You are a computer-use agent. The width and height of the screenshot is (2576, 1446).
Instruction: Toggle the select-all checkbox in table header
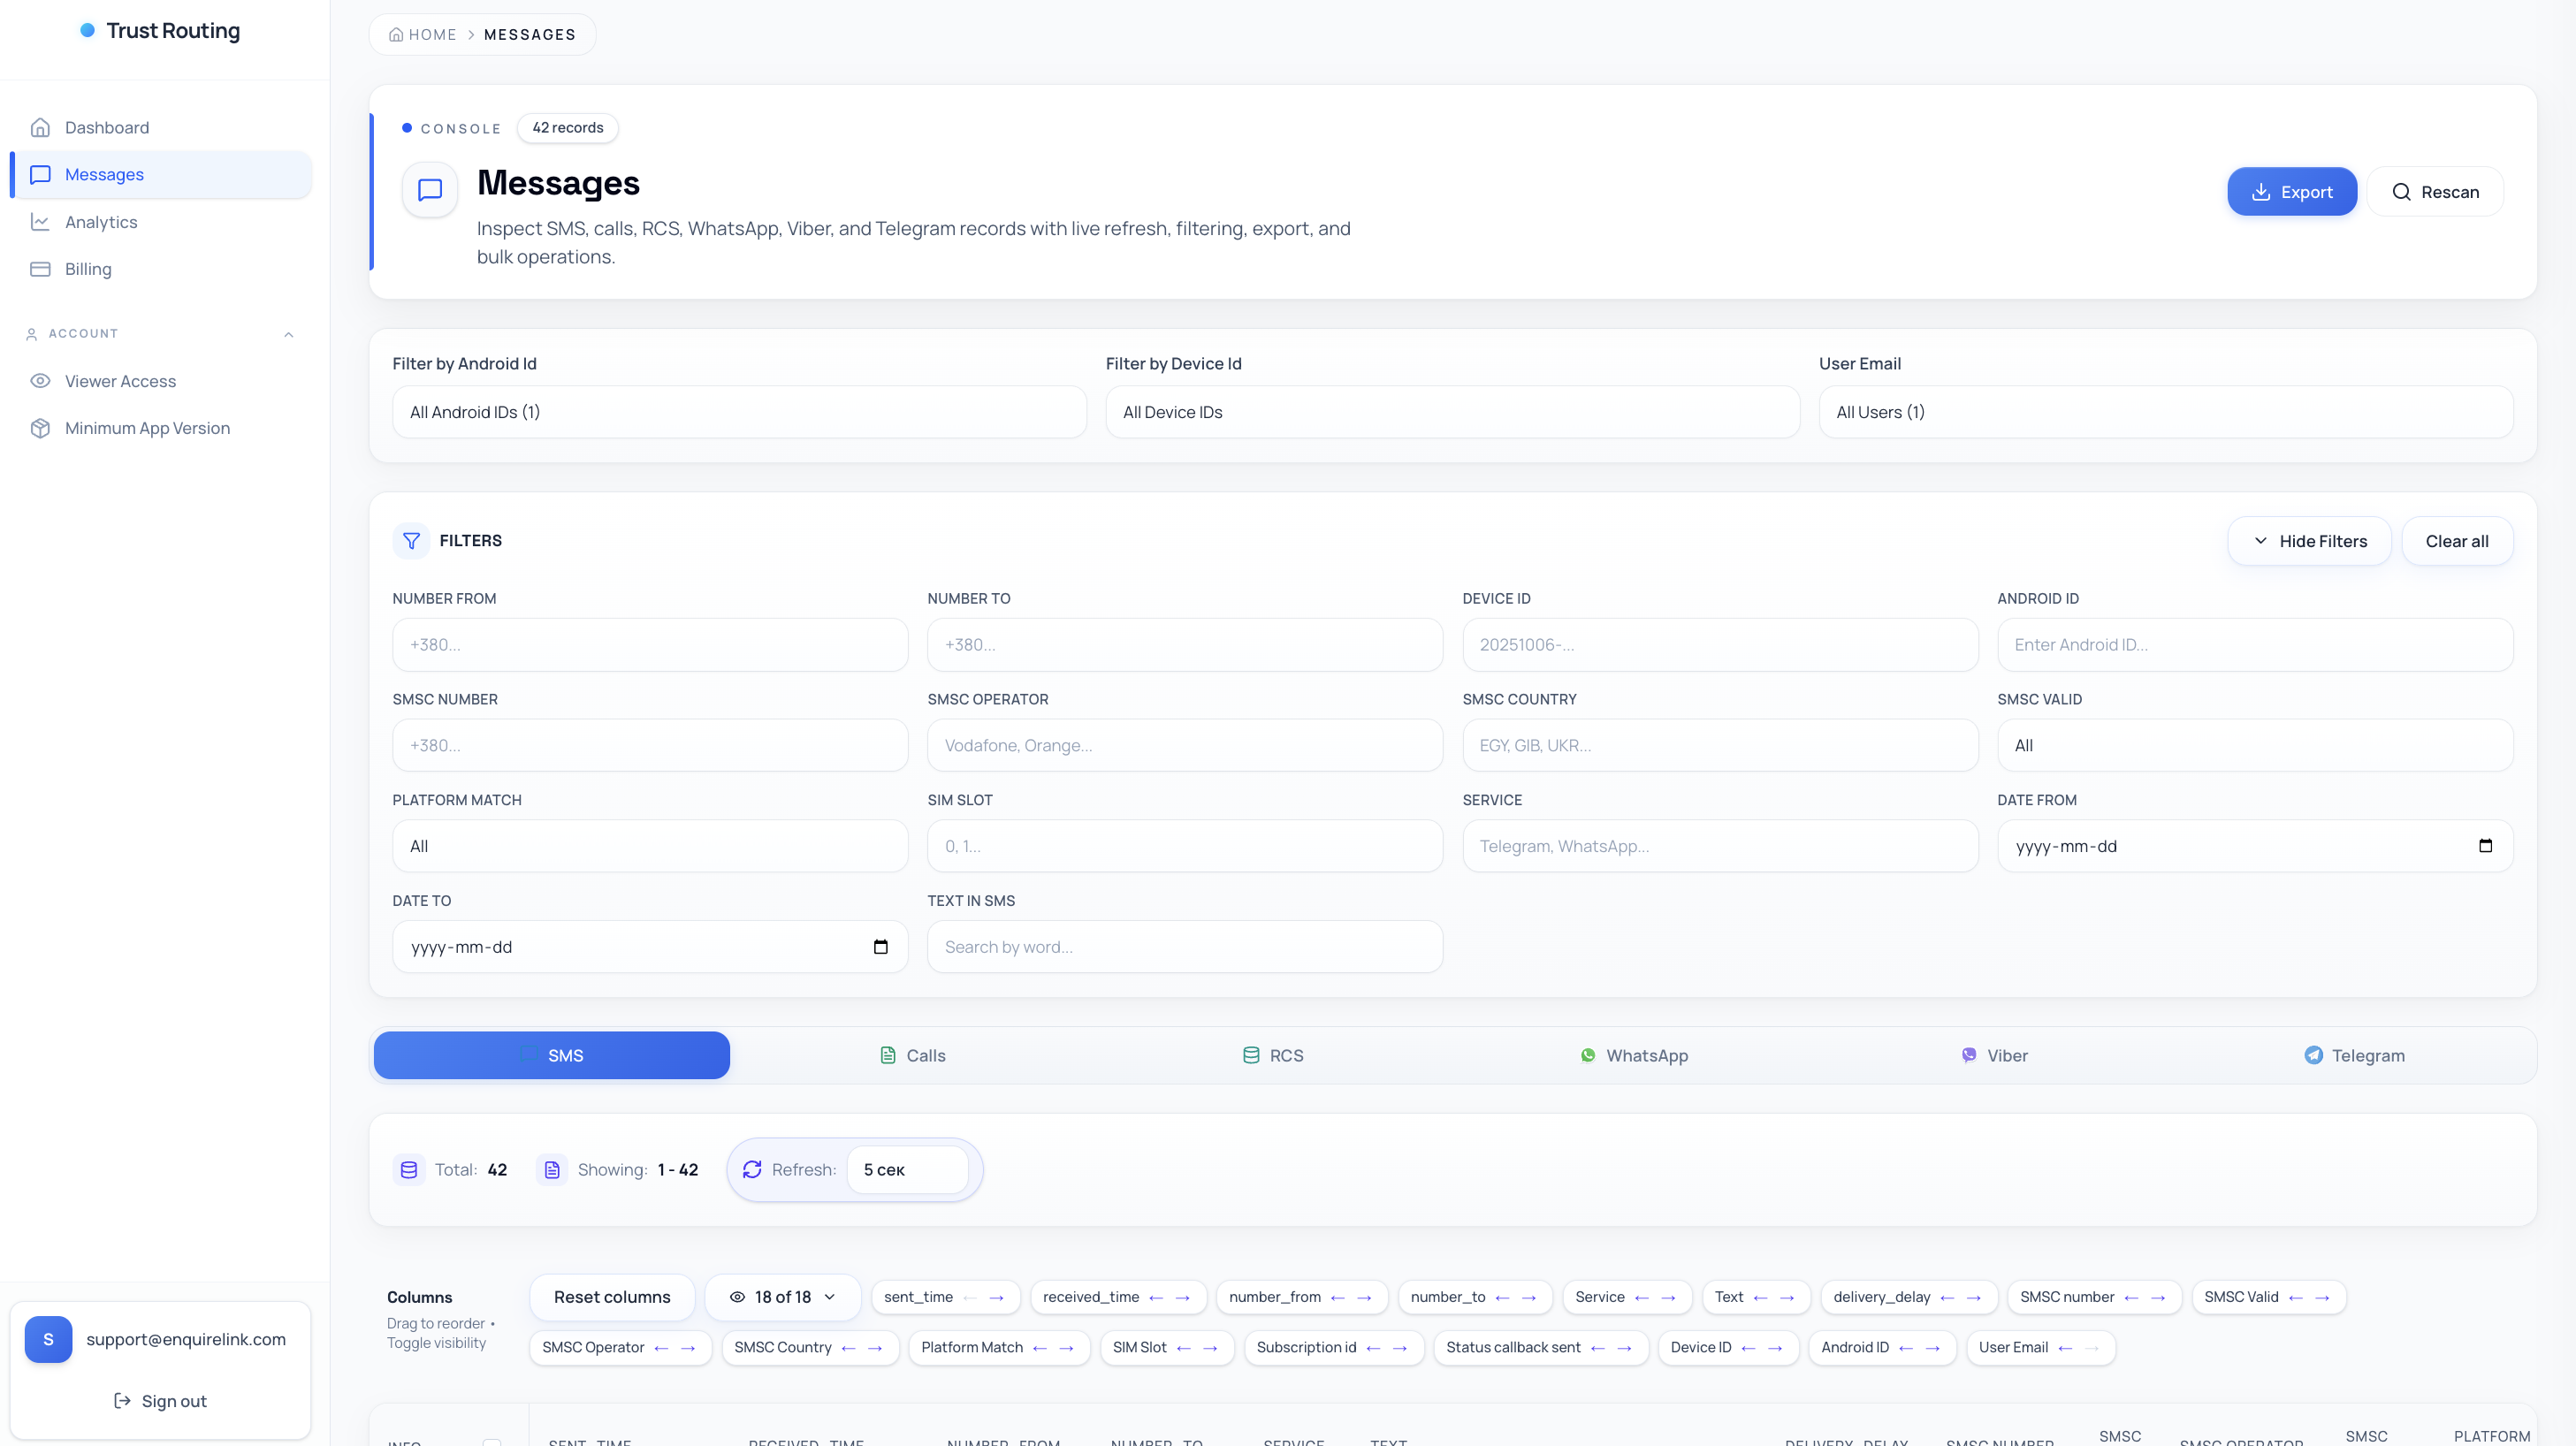(492, 1442)
